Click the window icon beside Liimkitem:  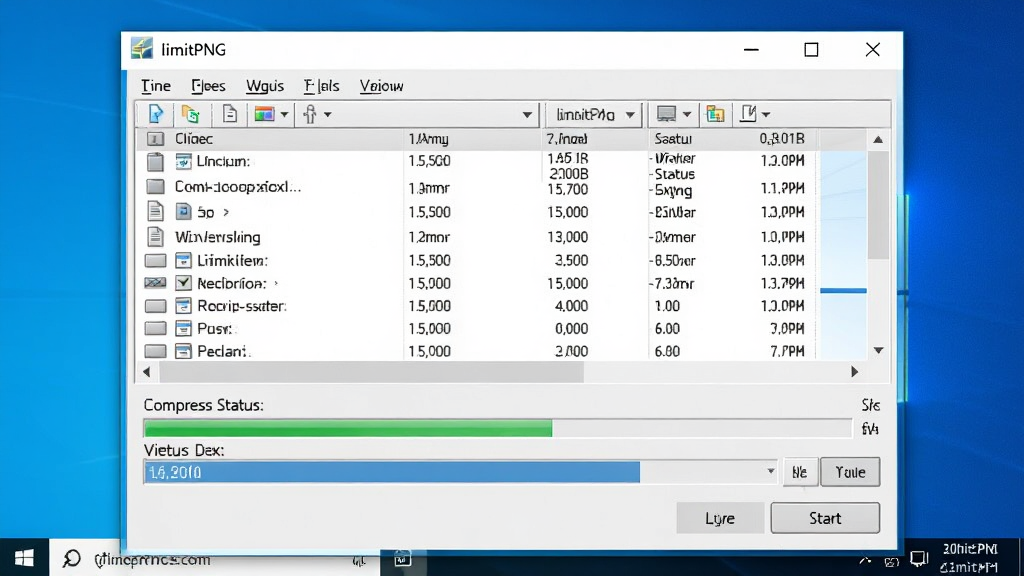184,261
